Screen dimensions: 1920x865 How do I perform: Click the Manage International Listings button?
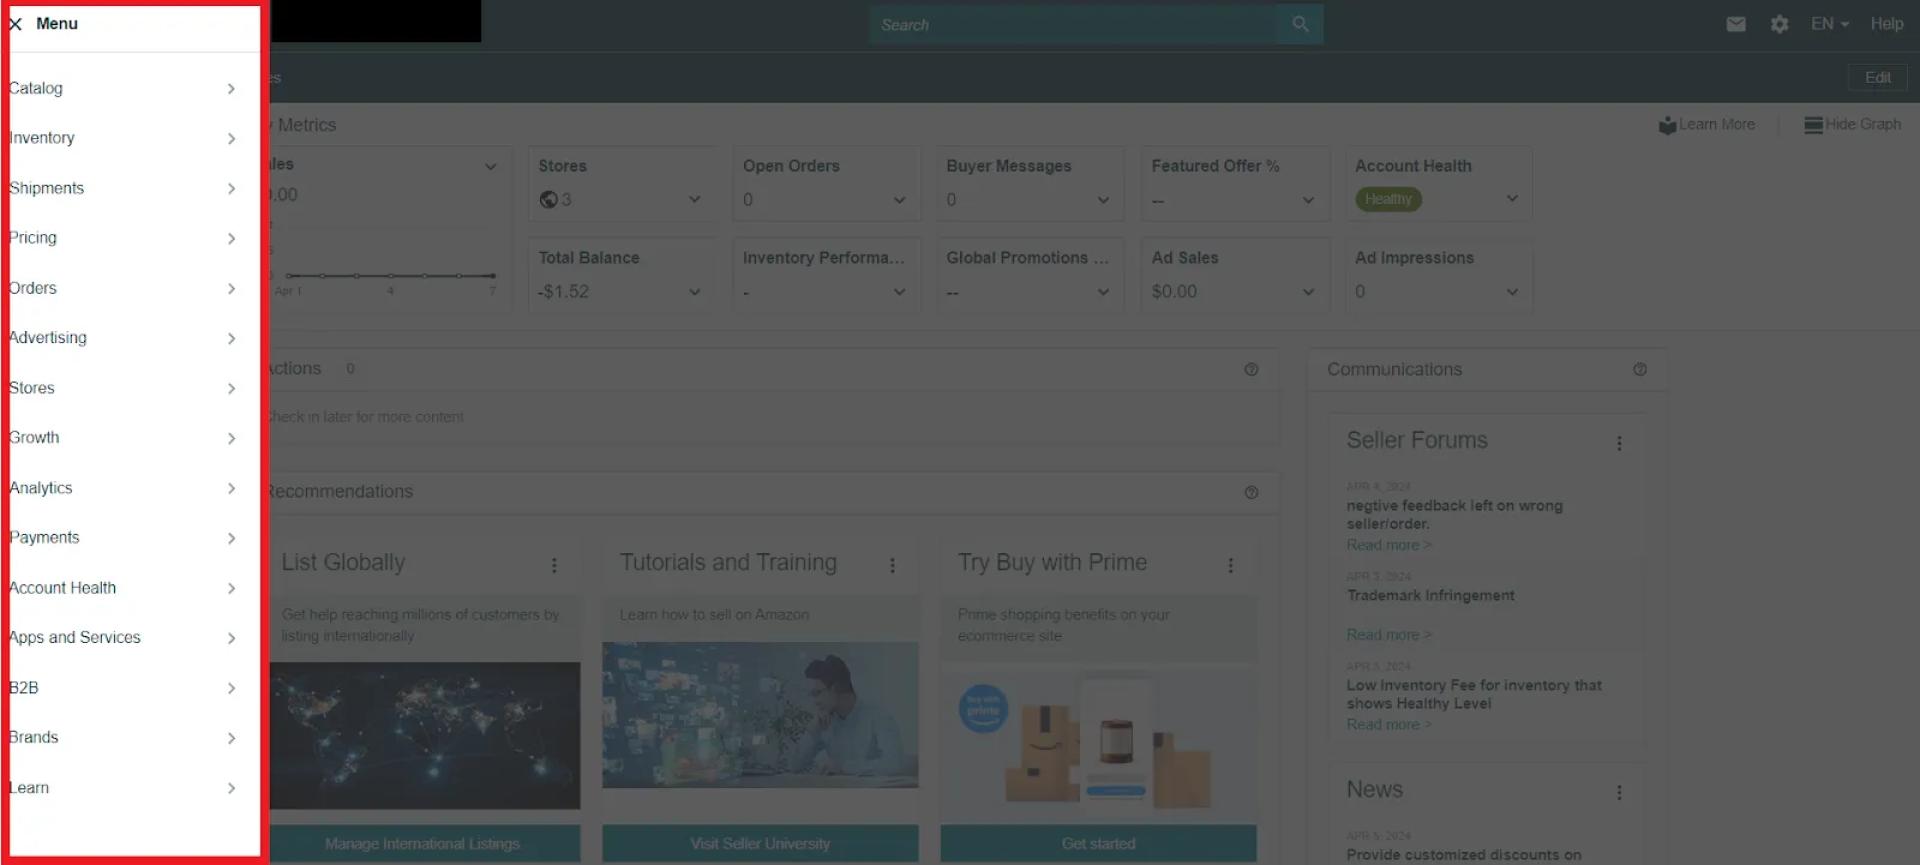pyautogui.click(x=422, y=844)
